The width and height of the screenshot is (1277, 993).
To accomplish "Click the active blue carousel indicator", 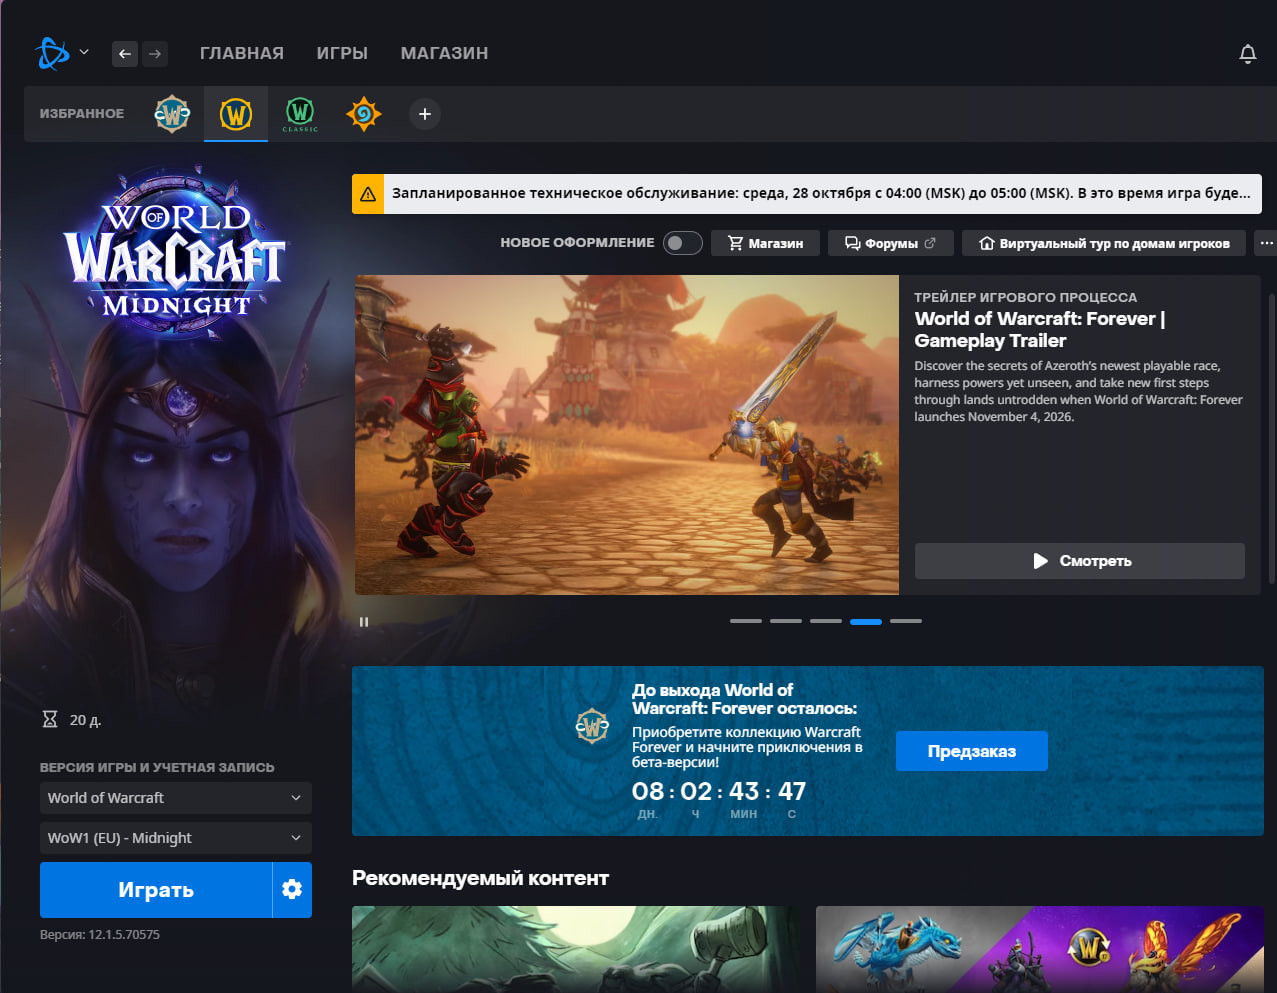I will pos(866,621).
